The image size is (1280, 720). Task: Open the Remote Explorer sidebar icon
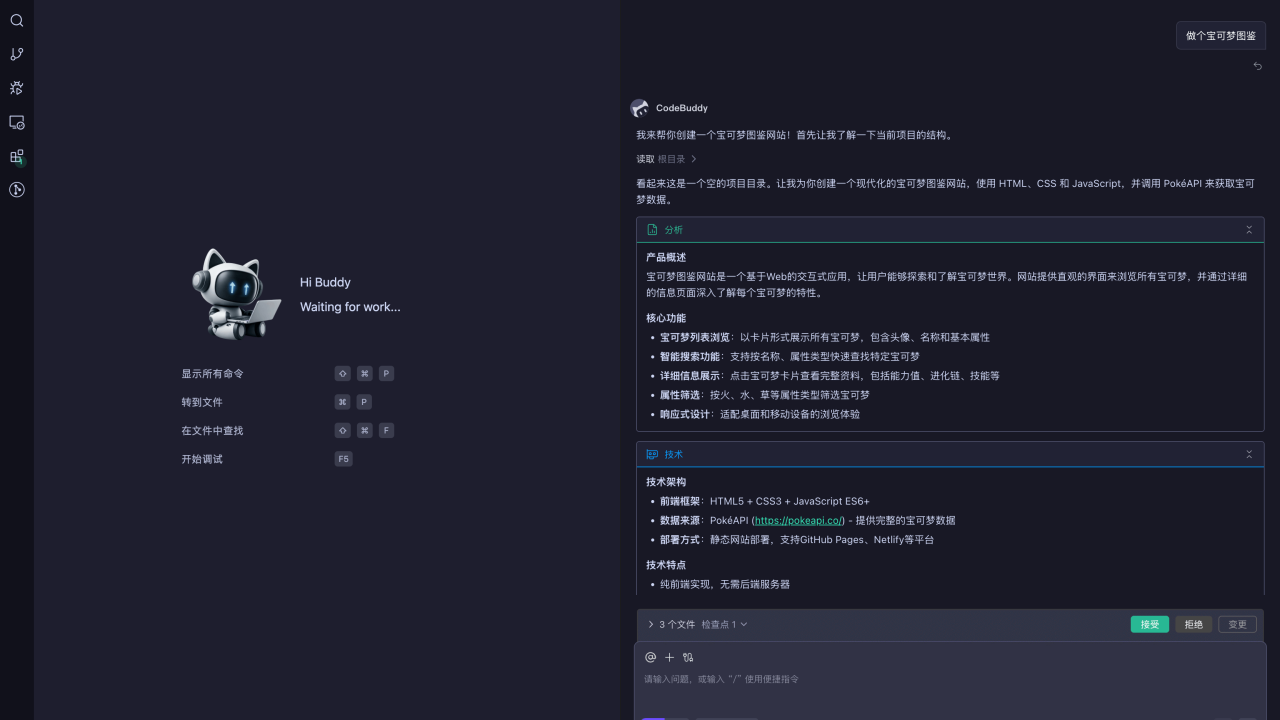tap(17, 122)
